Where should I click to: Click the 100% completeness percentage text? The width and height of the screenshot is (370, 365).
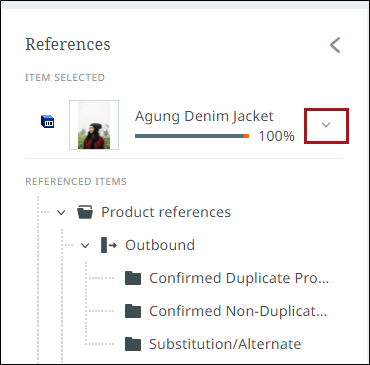coord(277,136)
